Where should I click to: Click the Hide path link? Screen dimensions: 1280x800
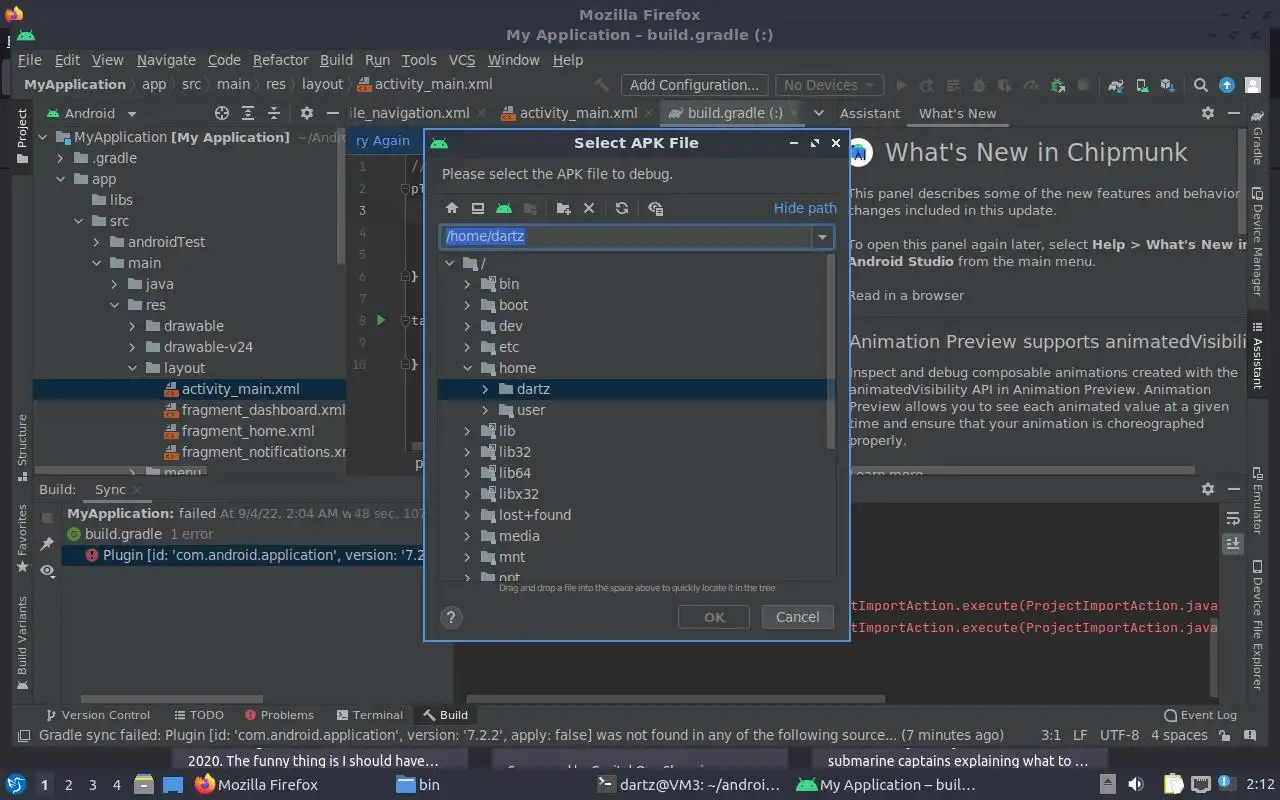point(805,208)
